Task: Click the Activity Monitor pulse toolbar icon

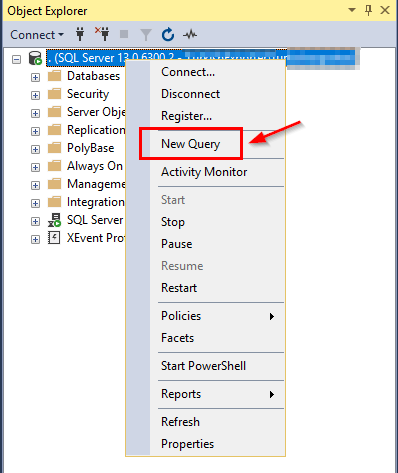Action: (x=190, y=34)
